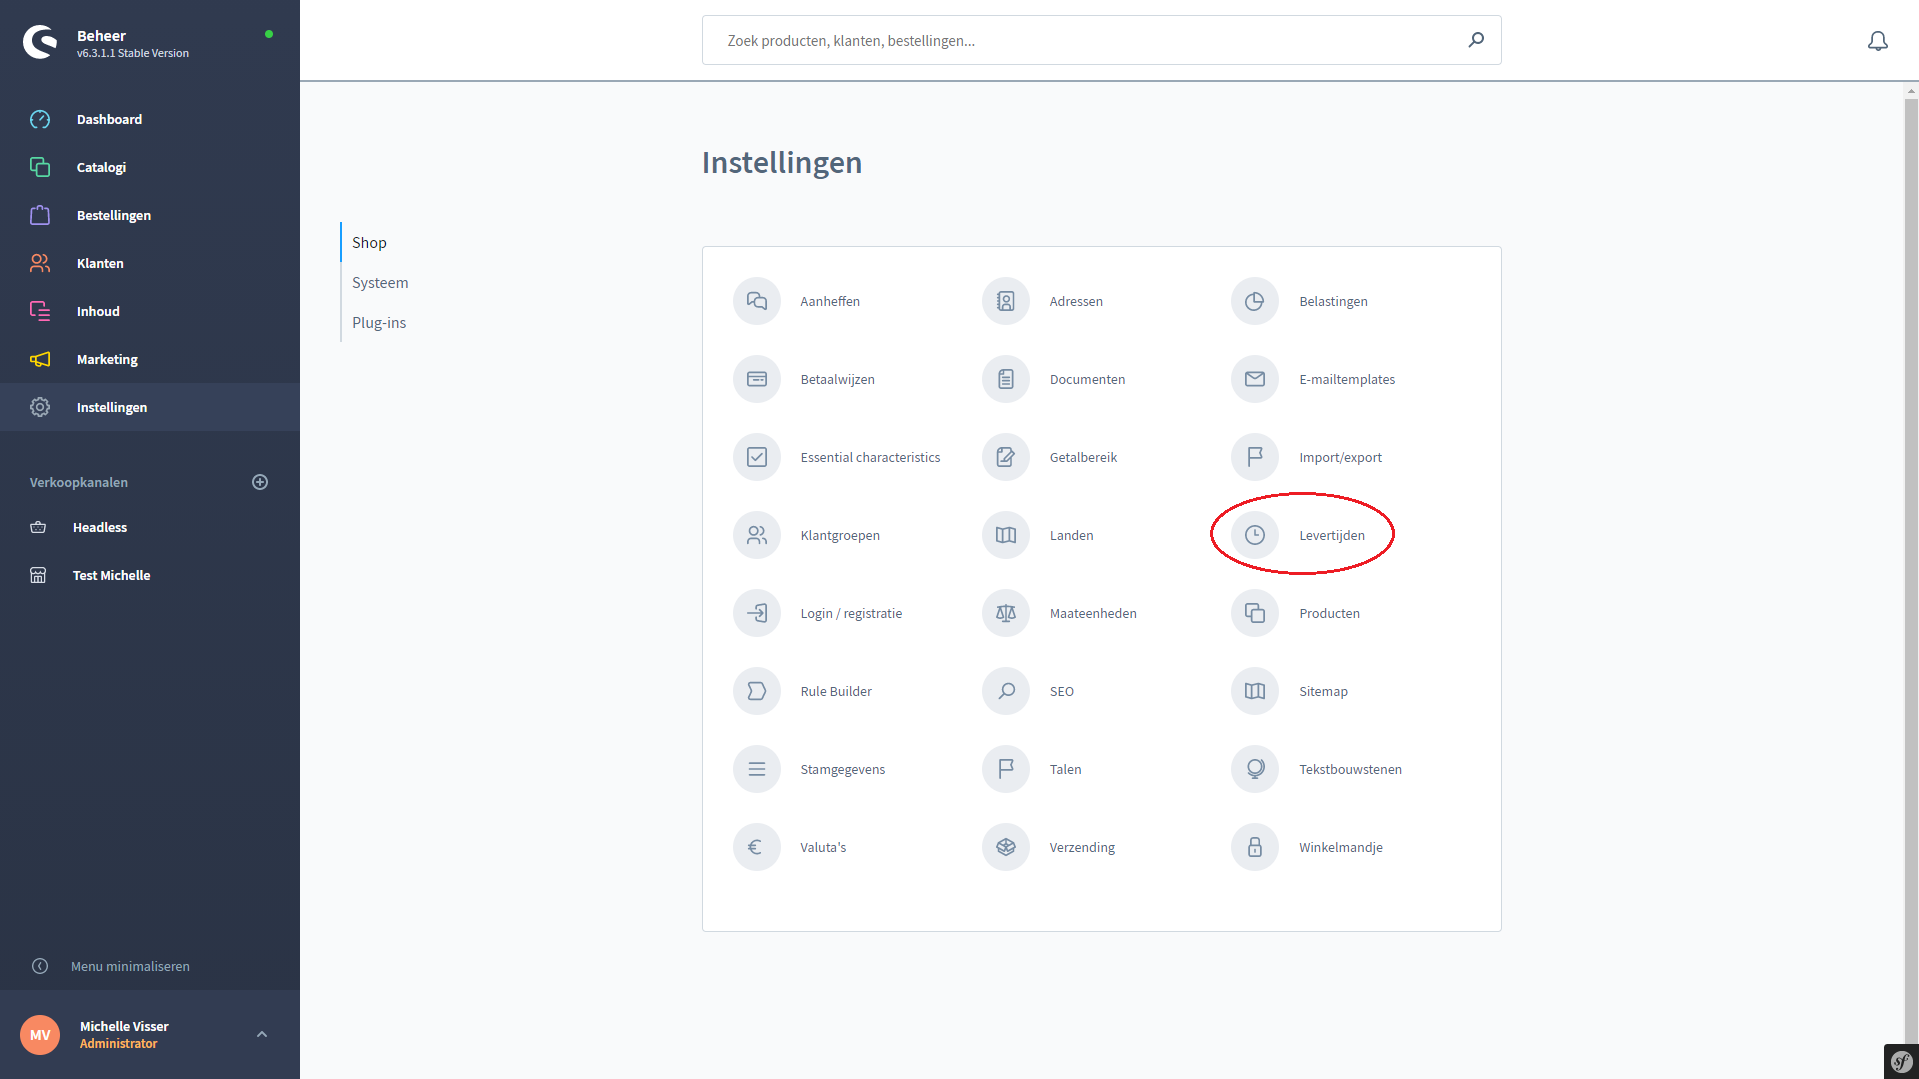Click the Symfony debug toolbar icon
Image resolution: width=1919 pixels, height=1079 pixels.
pyautogui.click(x=1900, y=1061)
